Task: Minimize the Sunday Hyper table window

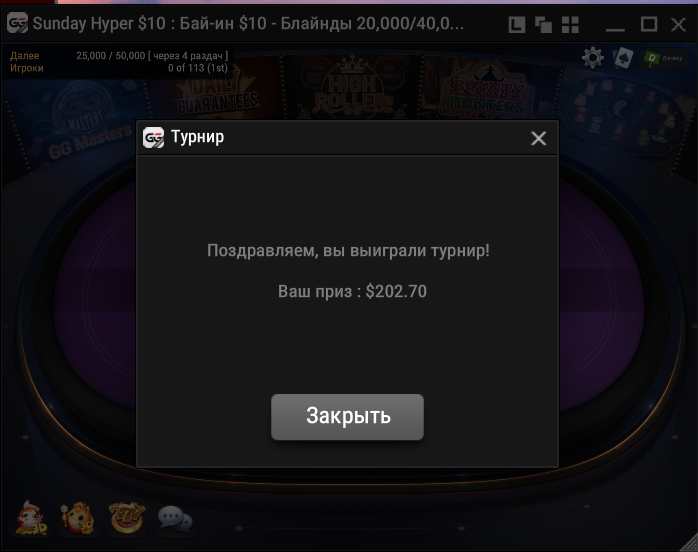Action: click(x=616, y=24)
